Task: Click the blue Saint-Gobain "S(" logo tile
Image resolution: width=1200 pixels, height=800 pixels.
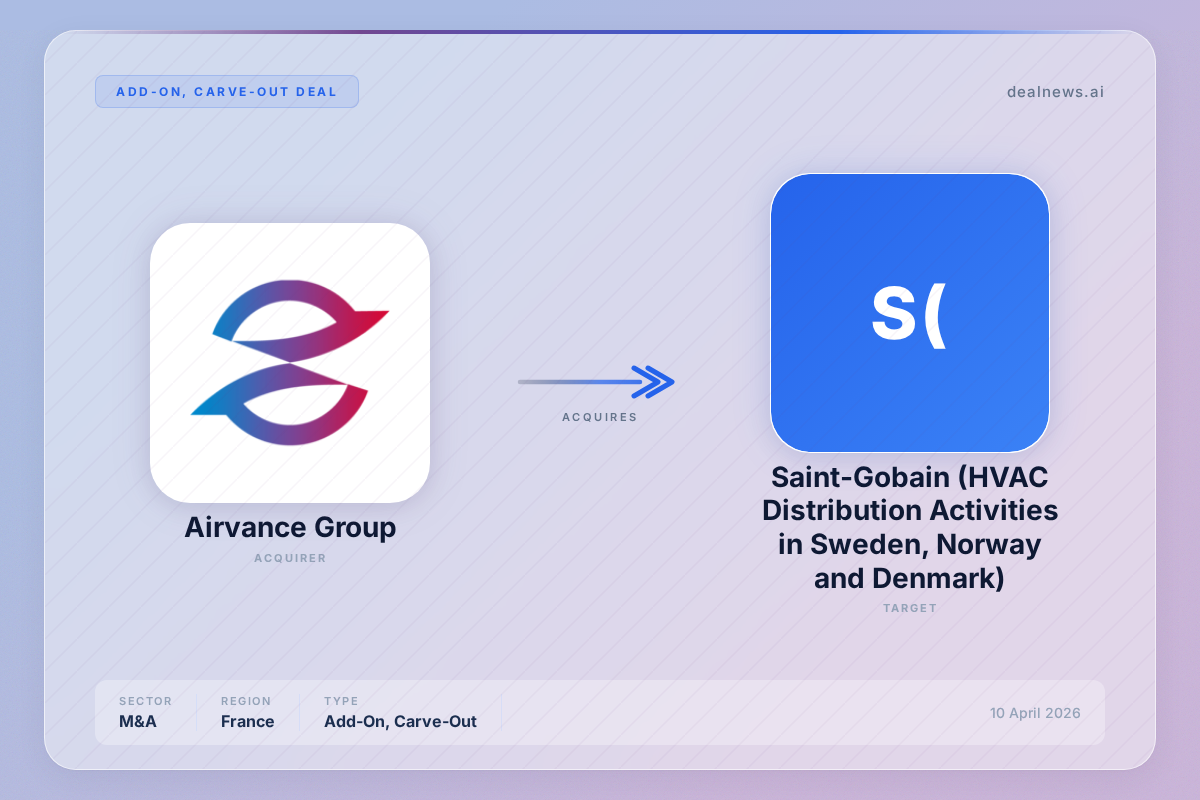Action: click(x=909, y=313)
